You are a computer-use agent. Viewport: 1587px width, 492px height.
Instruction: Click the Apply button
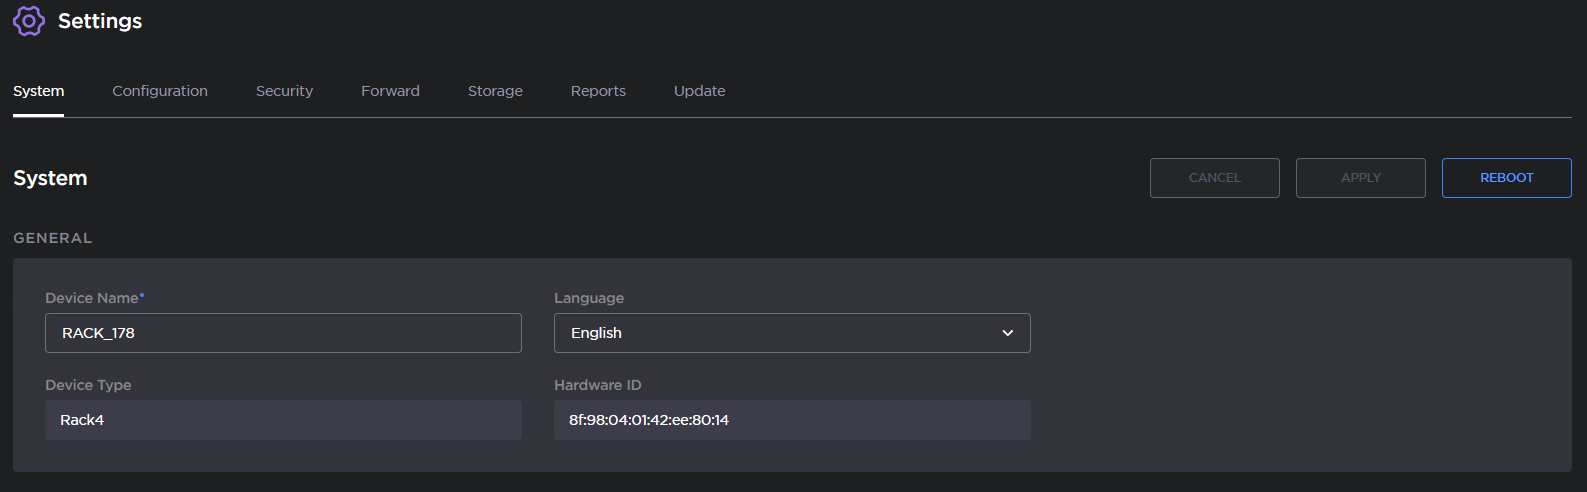(x=1360, y=178)
